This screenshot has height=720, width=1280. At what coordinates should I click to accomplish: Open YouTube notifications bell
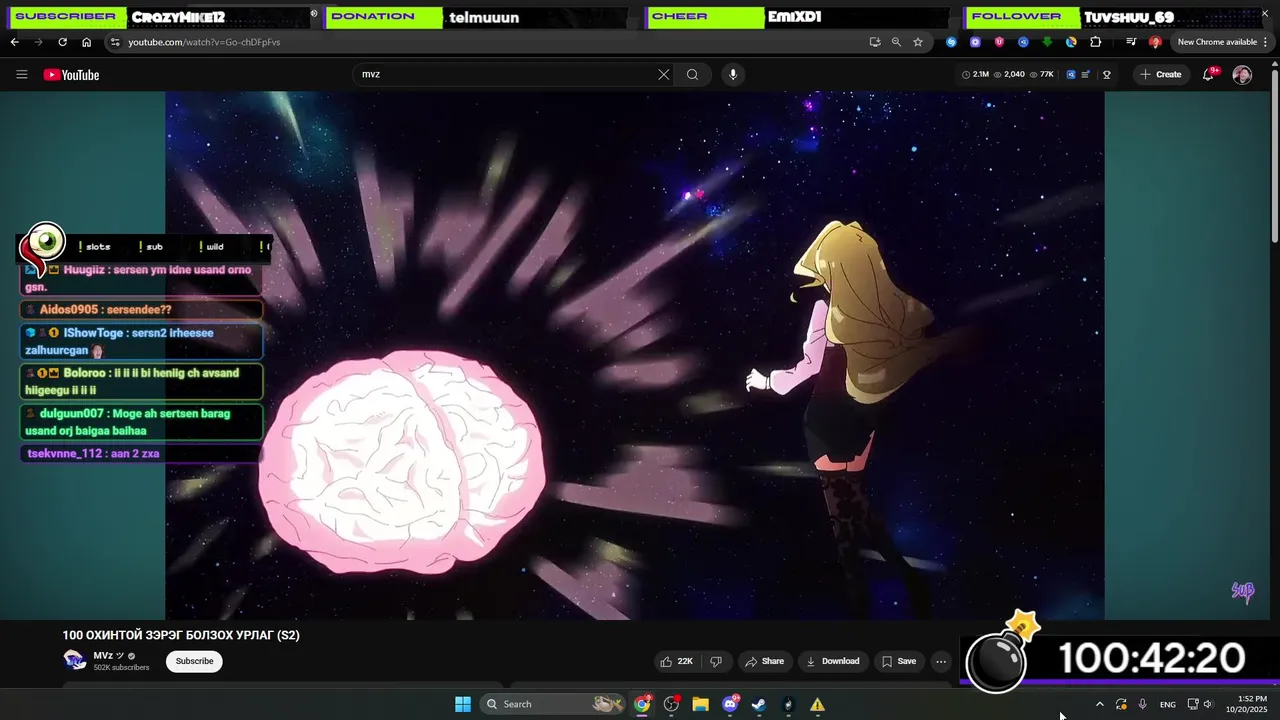(1208, 75)
